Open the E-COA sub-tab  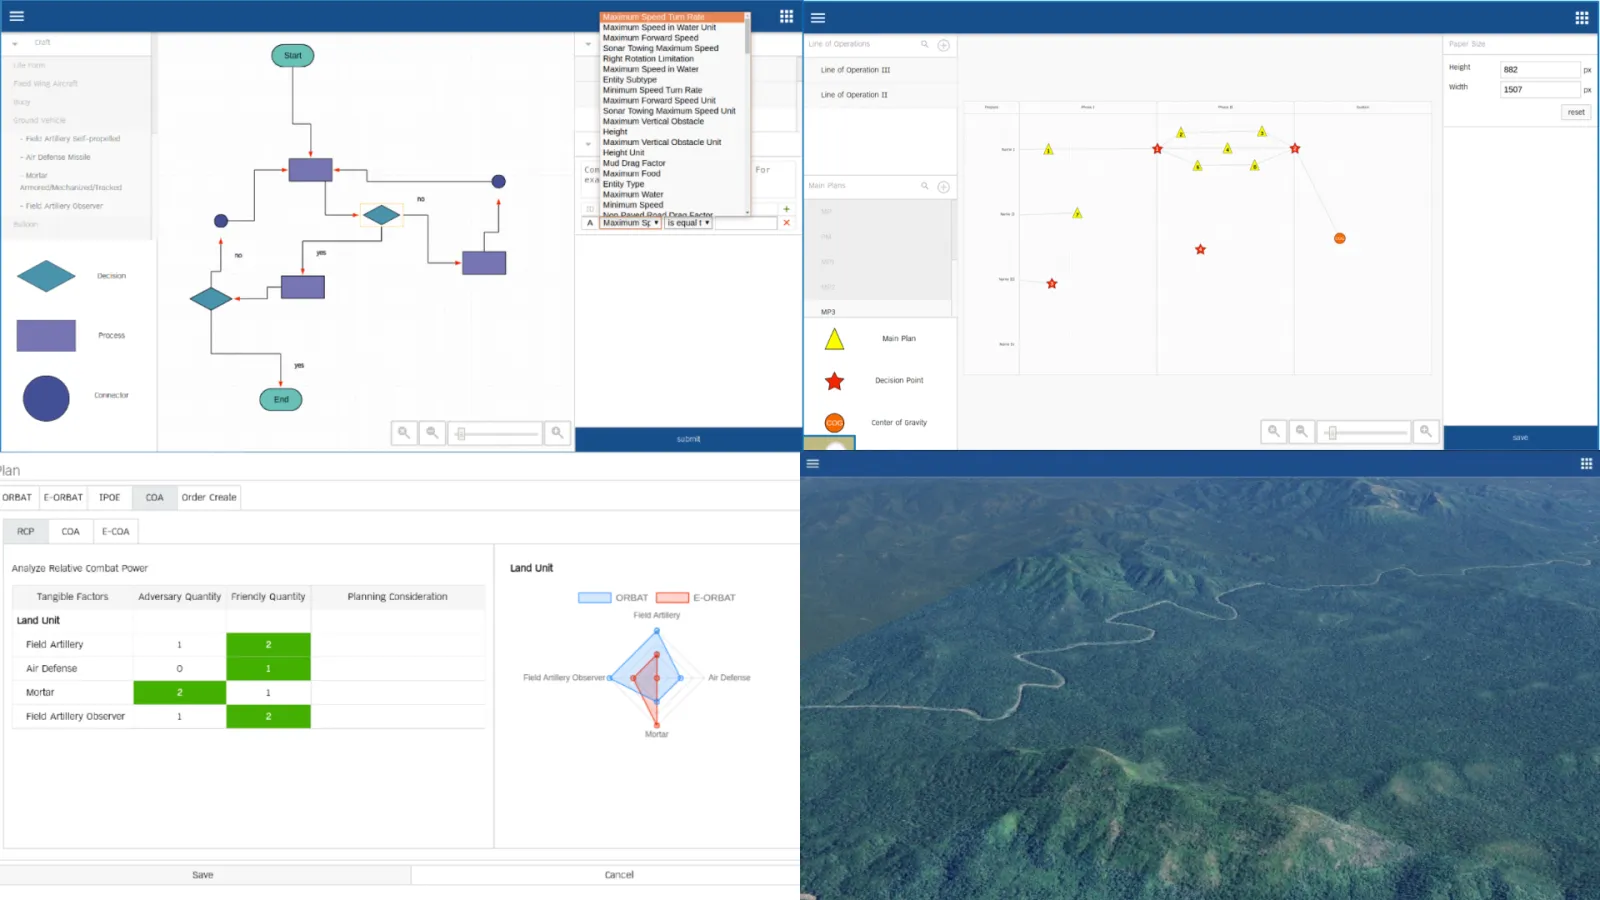coord(116,531)
